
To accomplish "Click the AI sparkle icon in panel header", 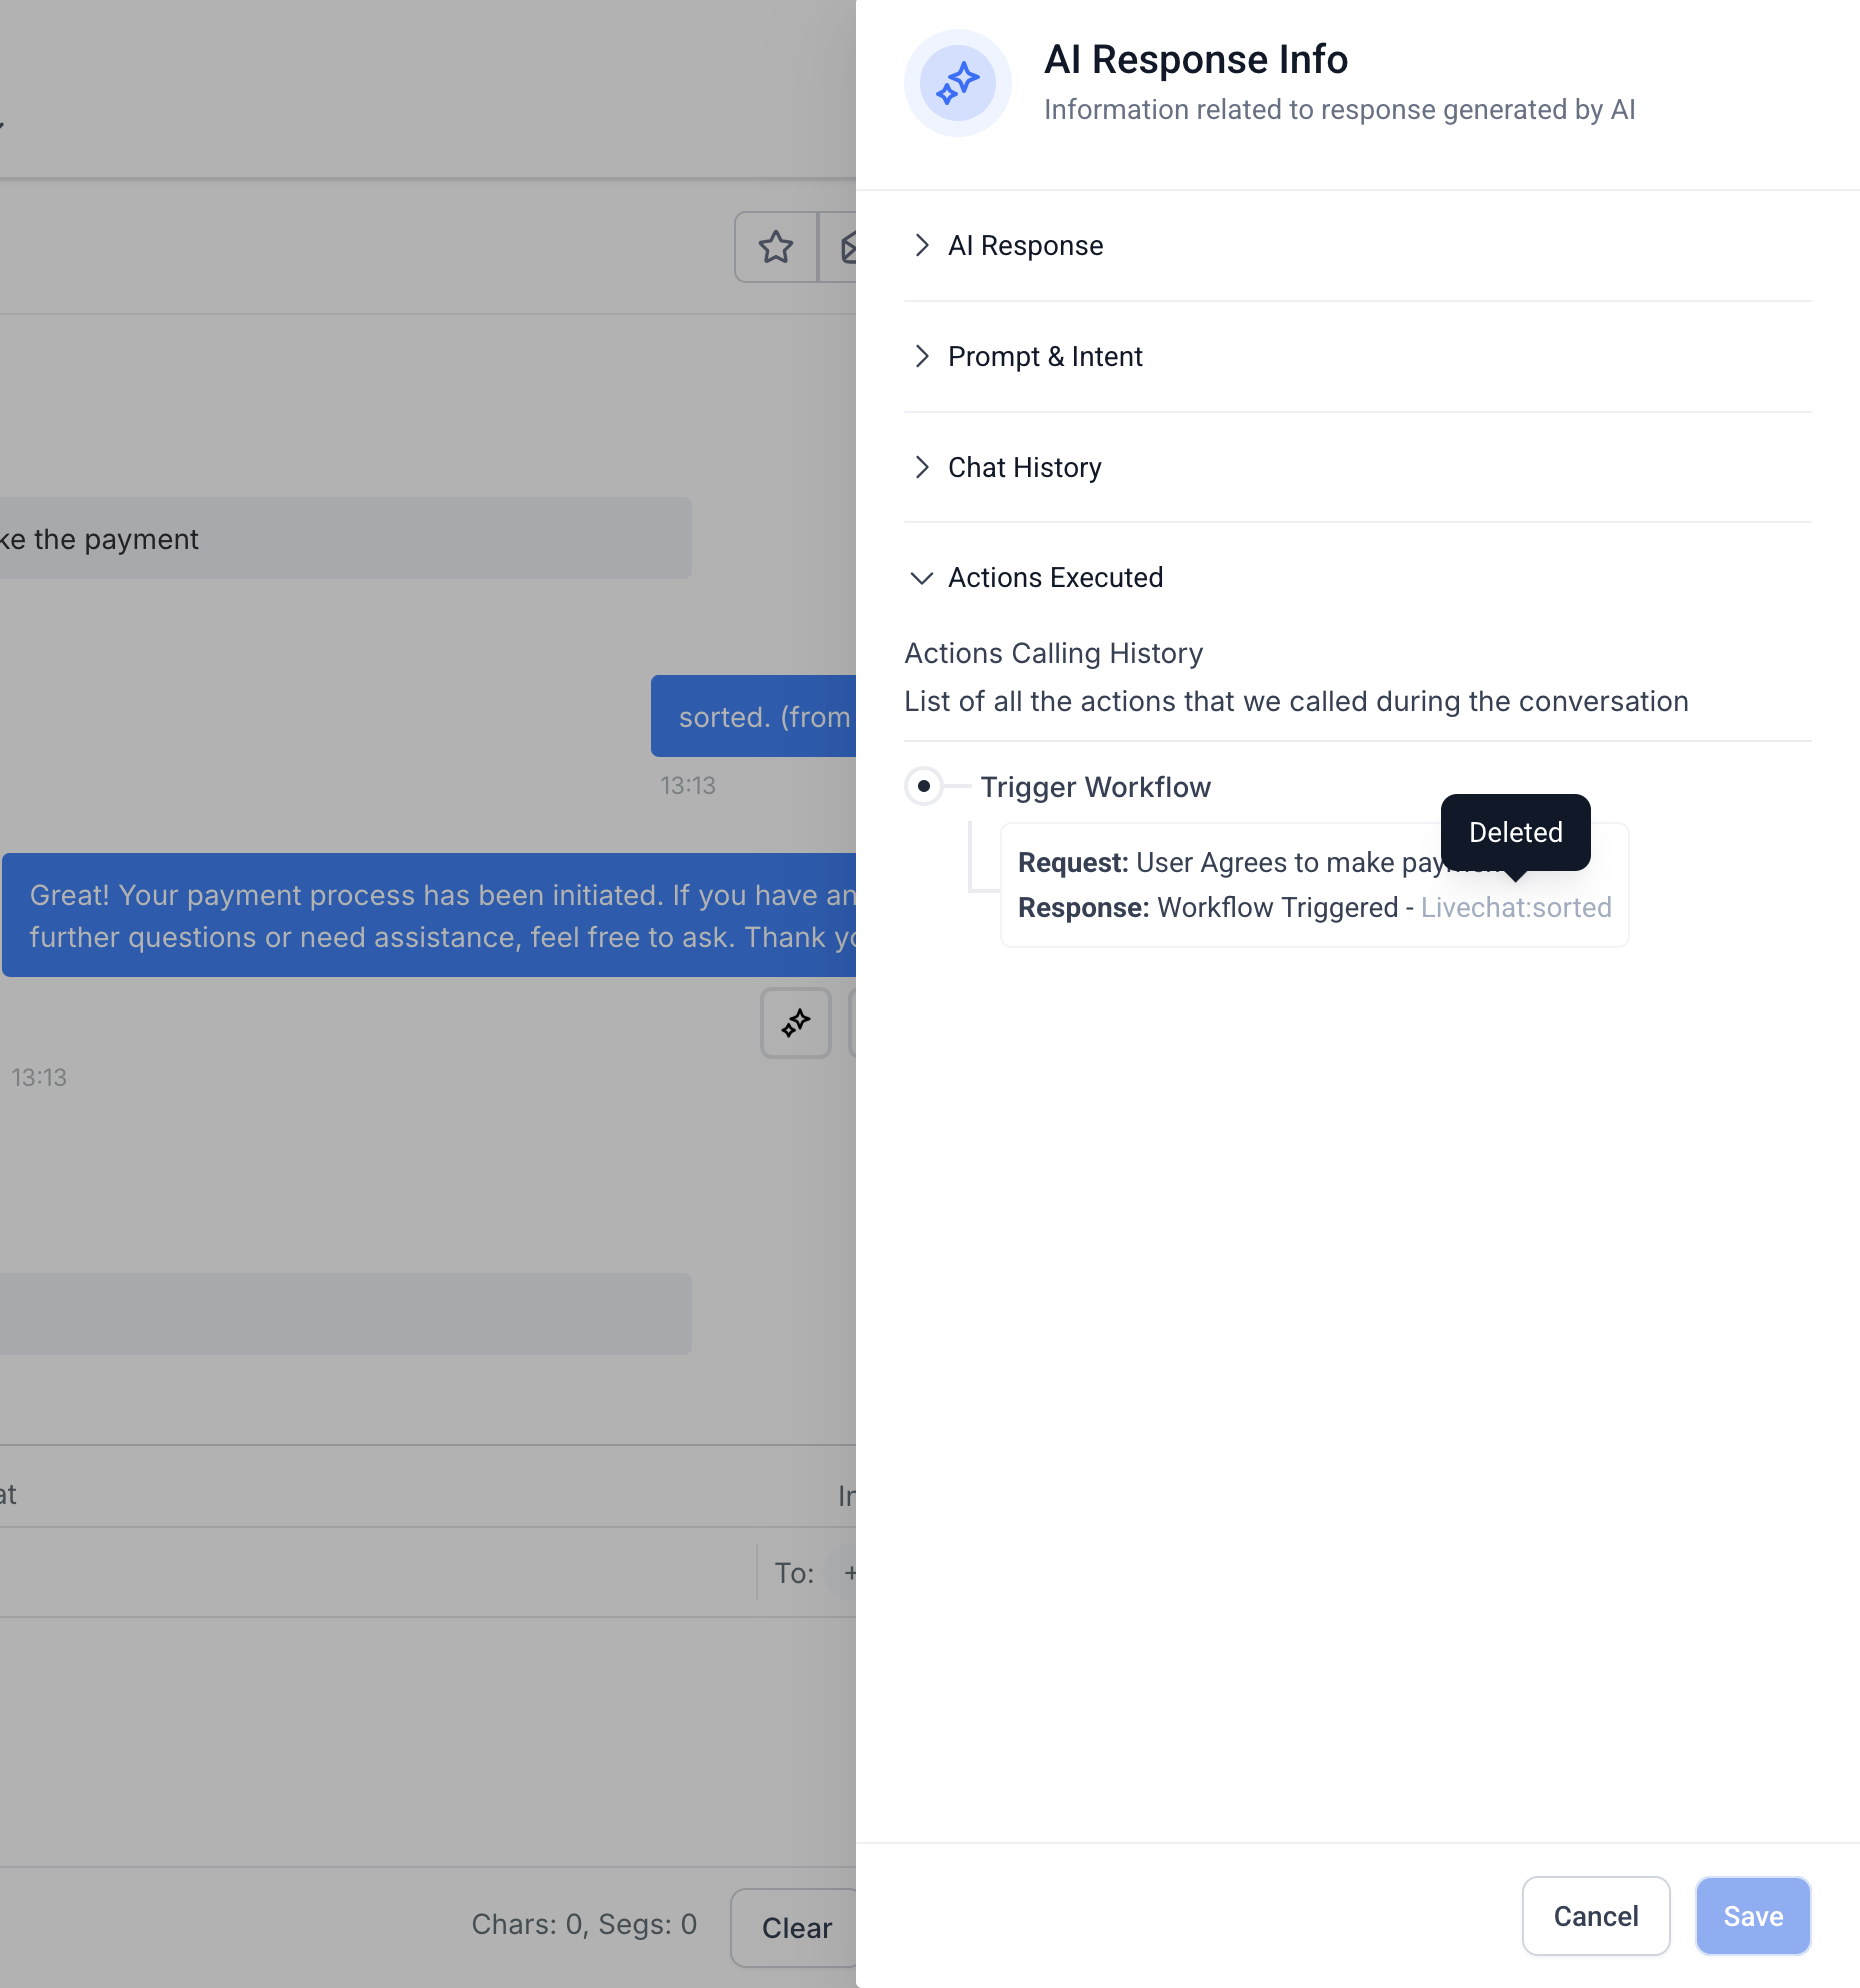I will coord(957,83).
